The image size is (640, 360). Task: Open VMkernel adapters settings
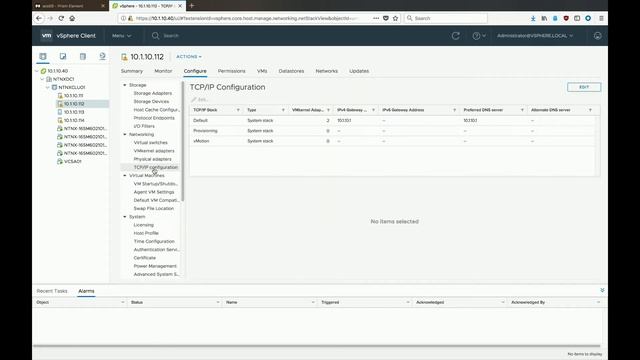154,151
